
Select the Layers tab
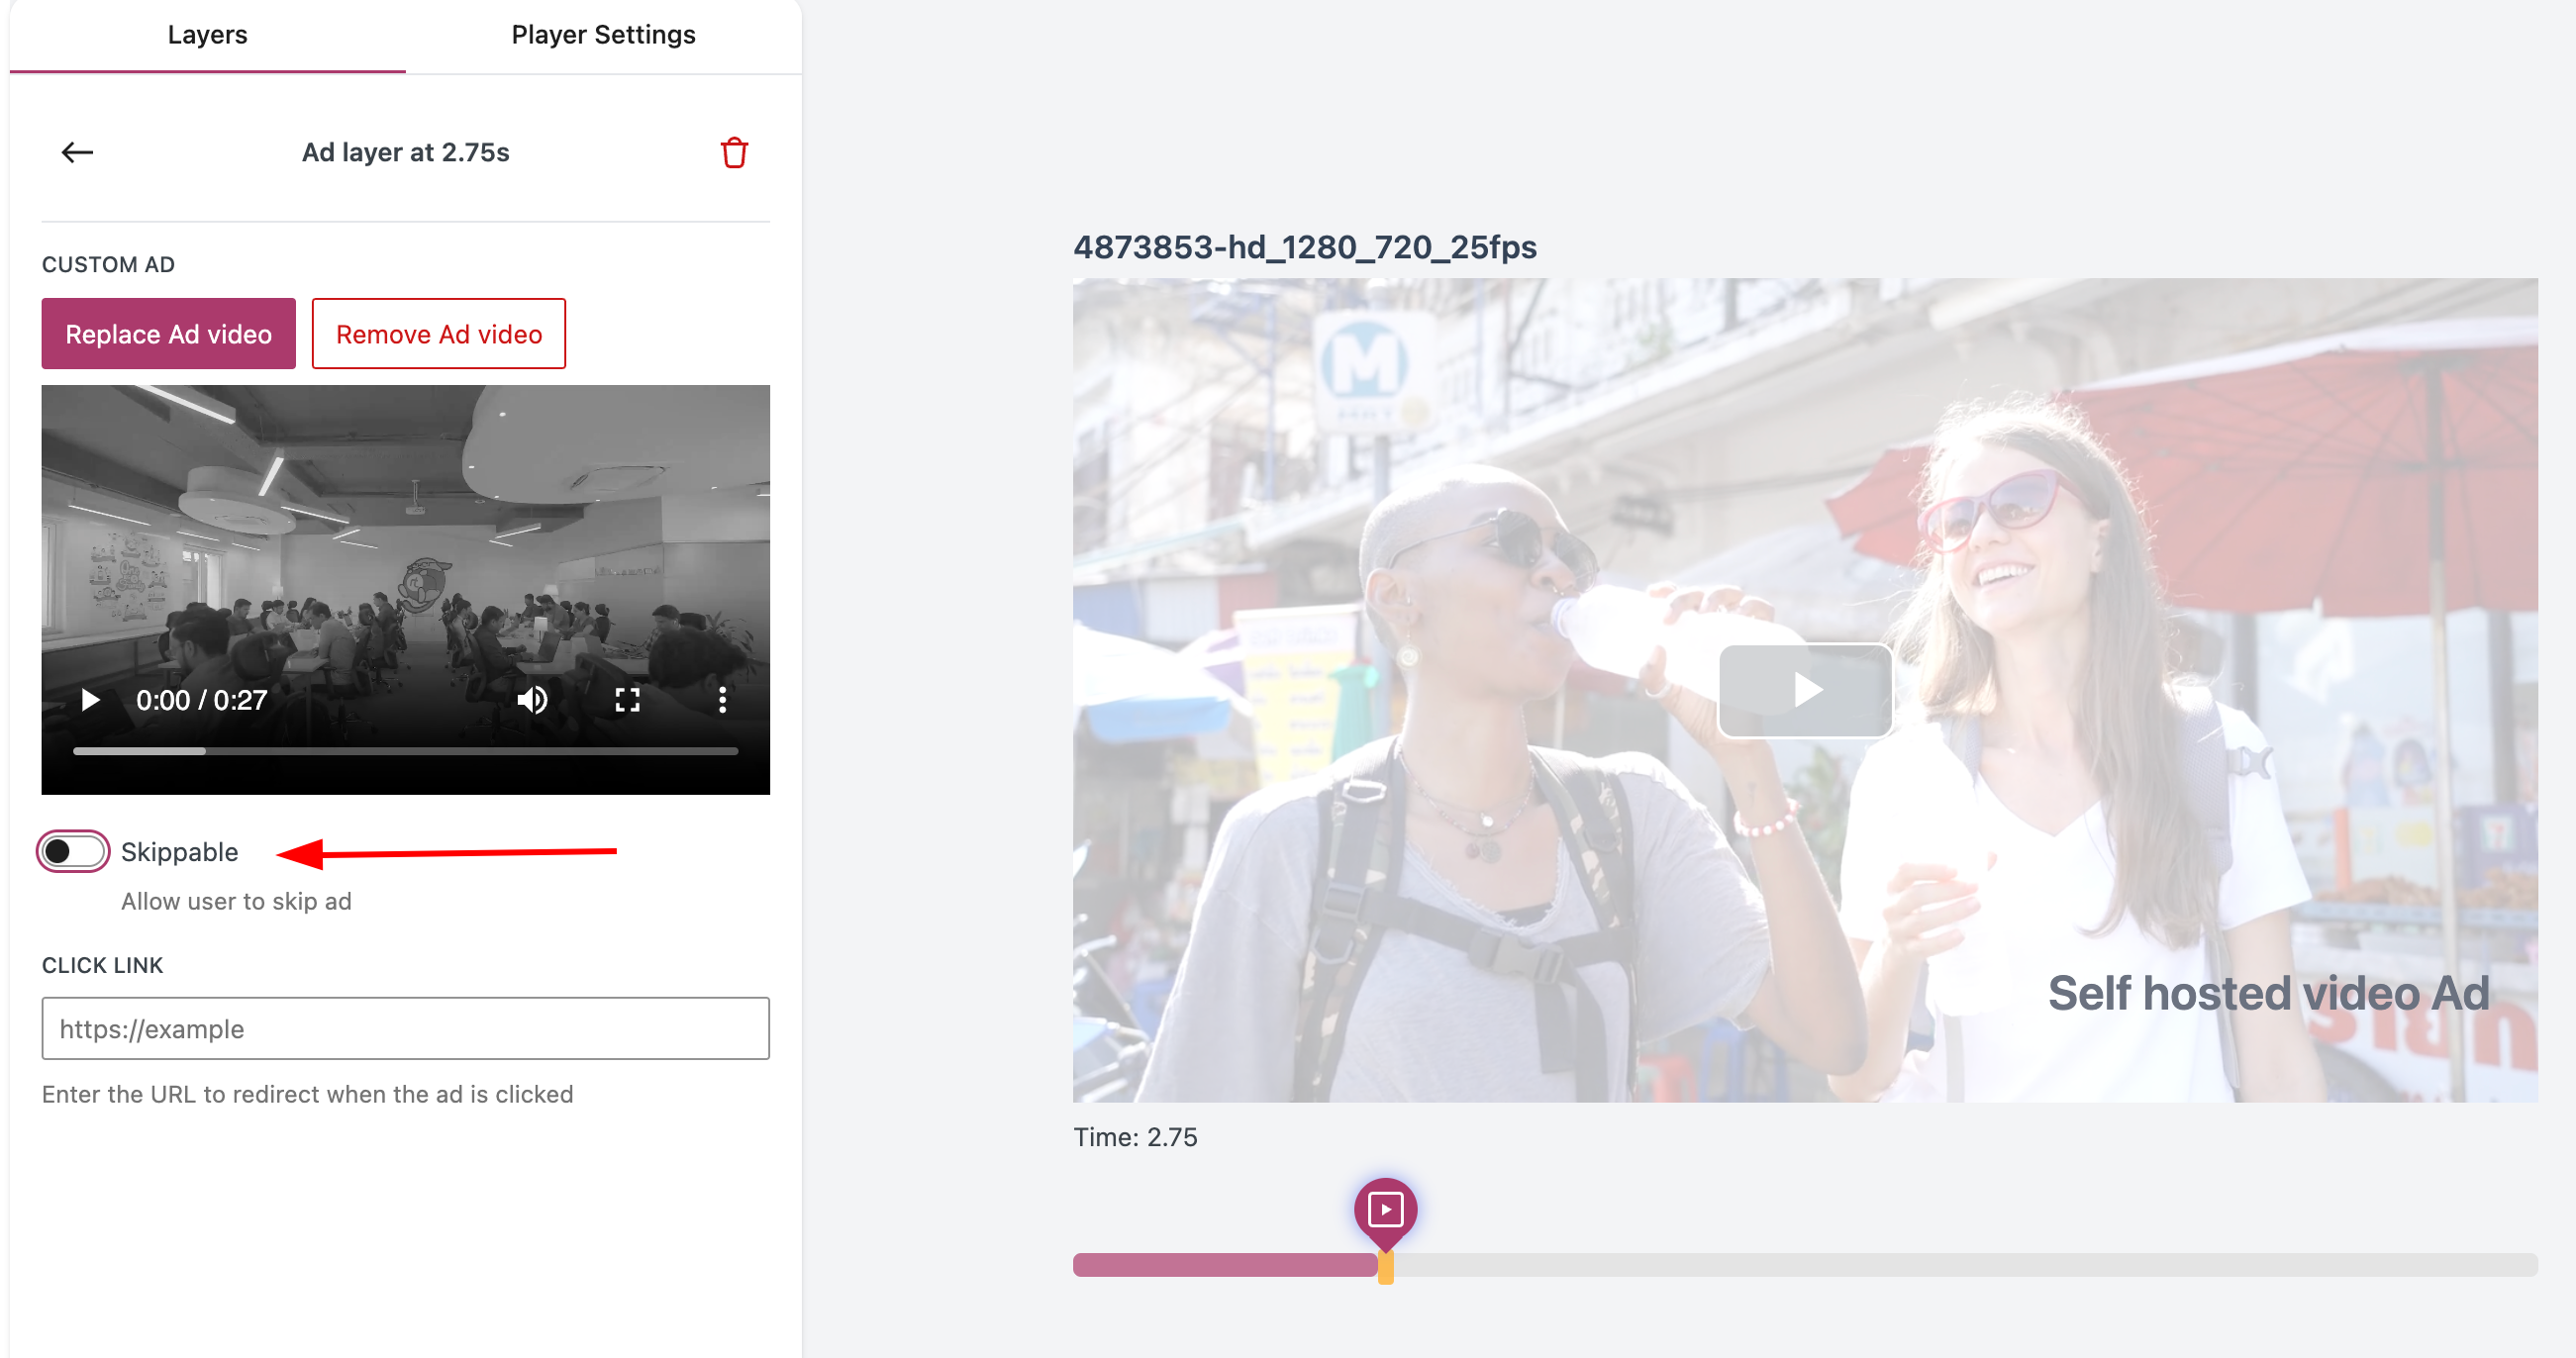coord(207,35)
